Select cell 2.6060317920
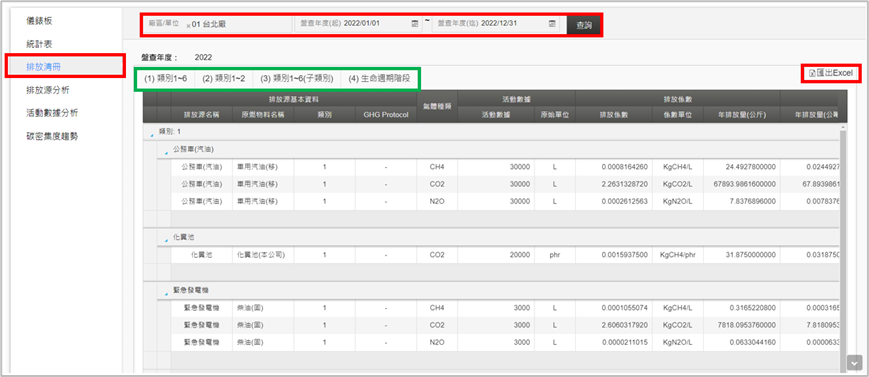869x377 pixels. pos(625,325)
